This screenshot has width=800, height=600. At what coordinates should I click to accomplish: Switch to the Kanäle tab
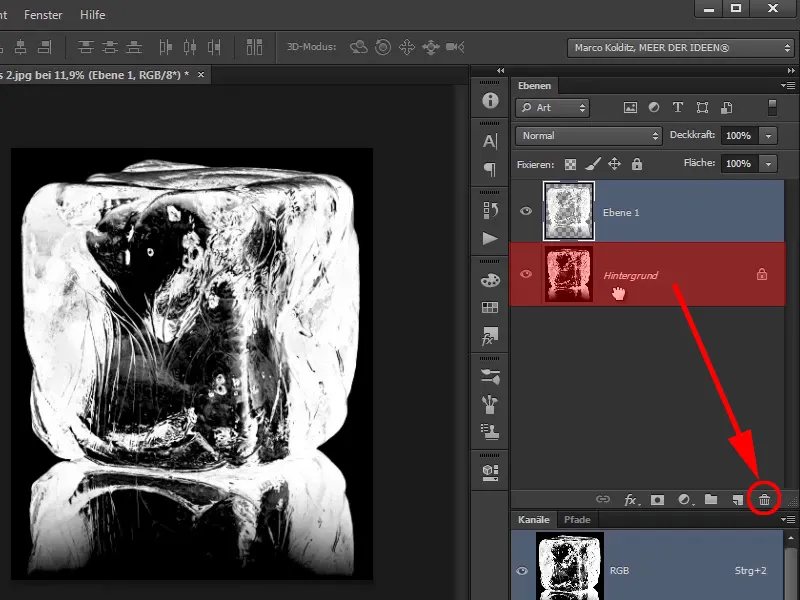pos(534,520)
